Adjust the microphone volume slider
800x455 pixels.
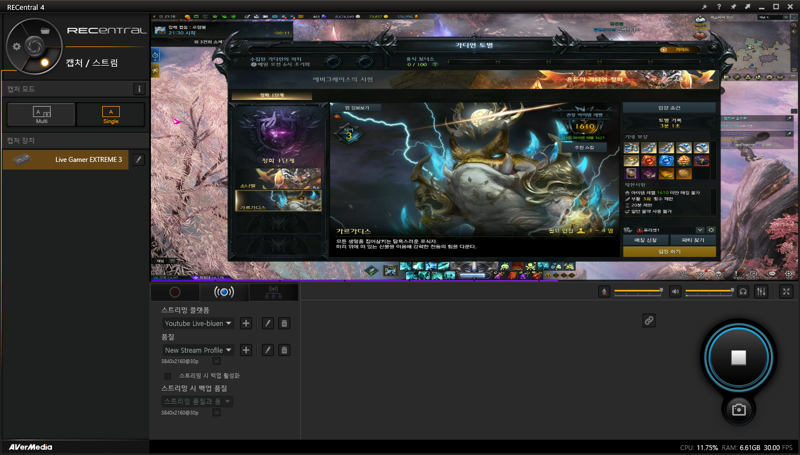(x=638, y=291)
